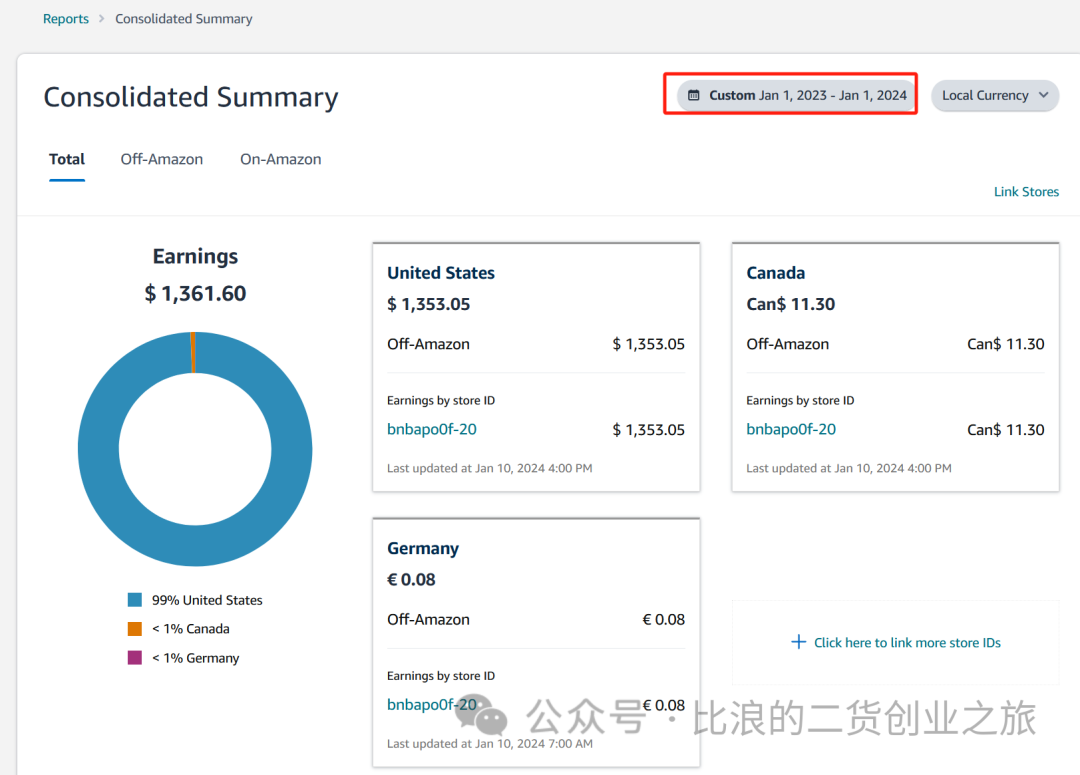Open bnbapo0f-20 store ID under United States

coord(431,429)
